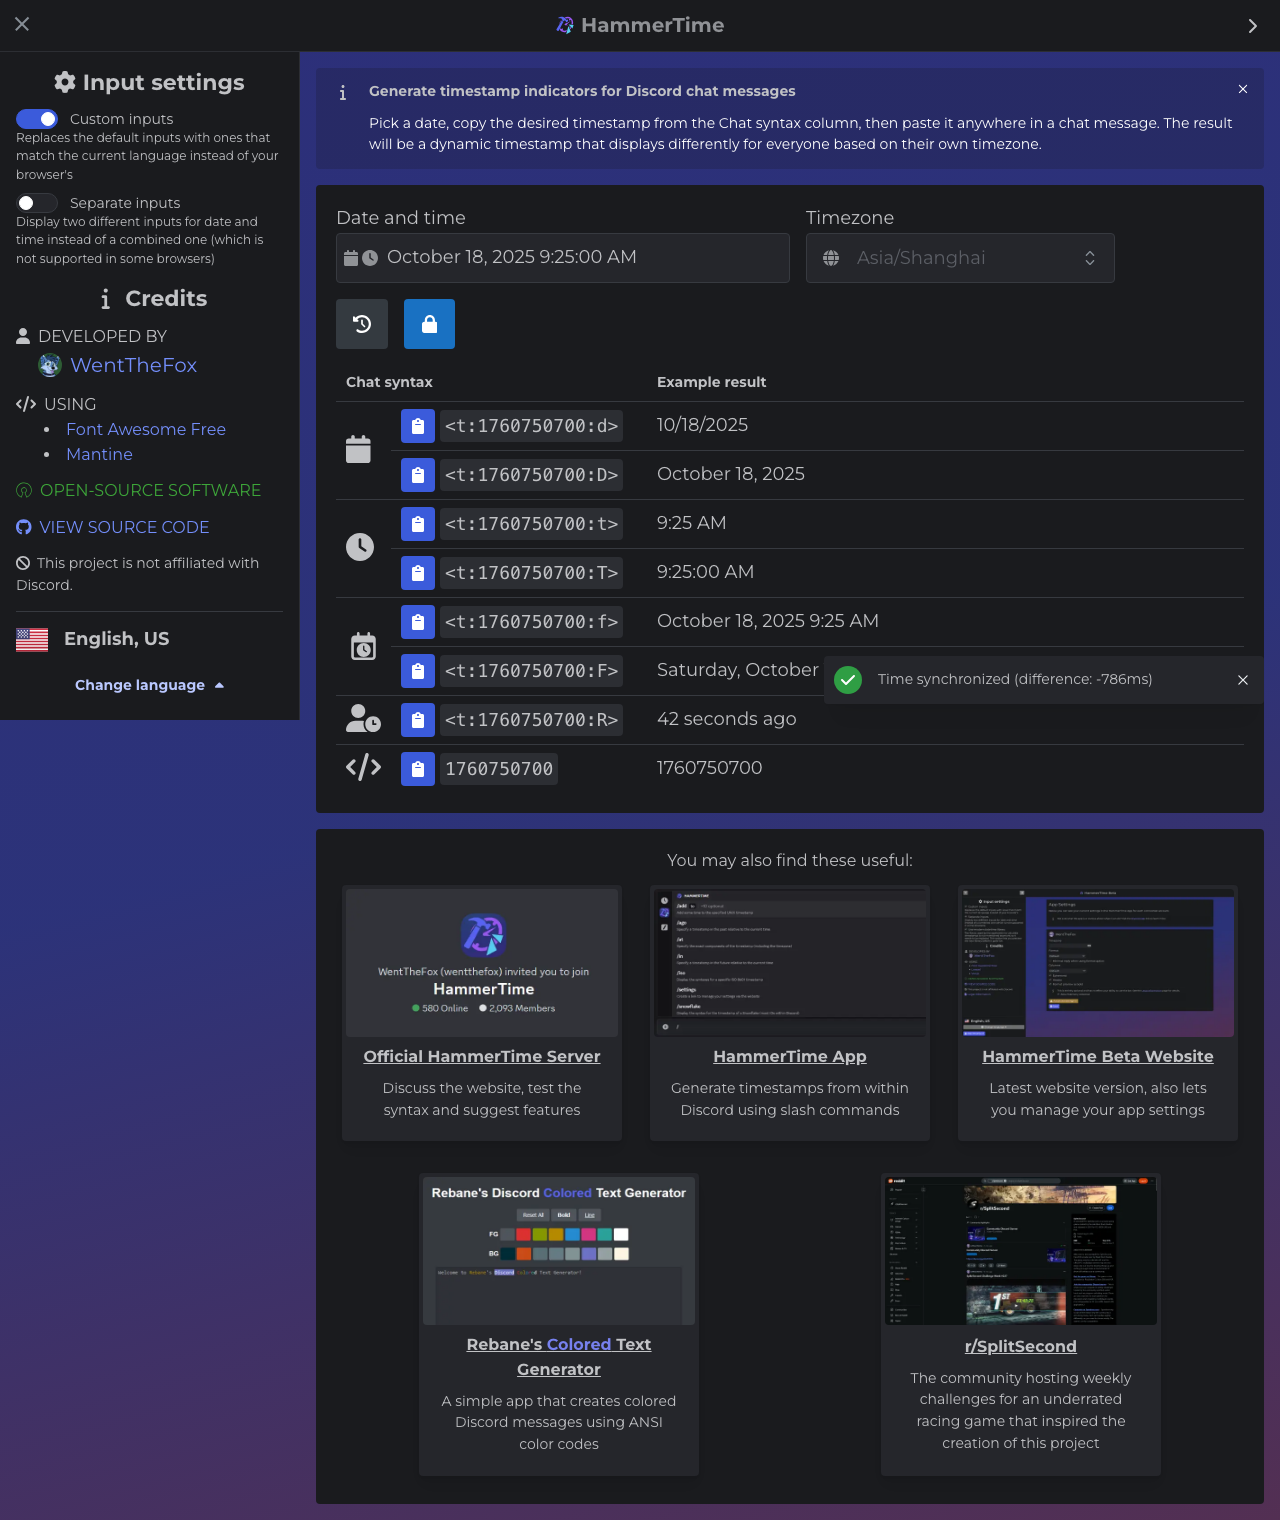Click the right chevron in top bar
Viewport: 1280px width, 1520px height.
pyautogui.click(x=1252, y=26)
